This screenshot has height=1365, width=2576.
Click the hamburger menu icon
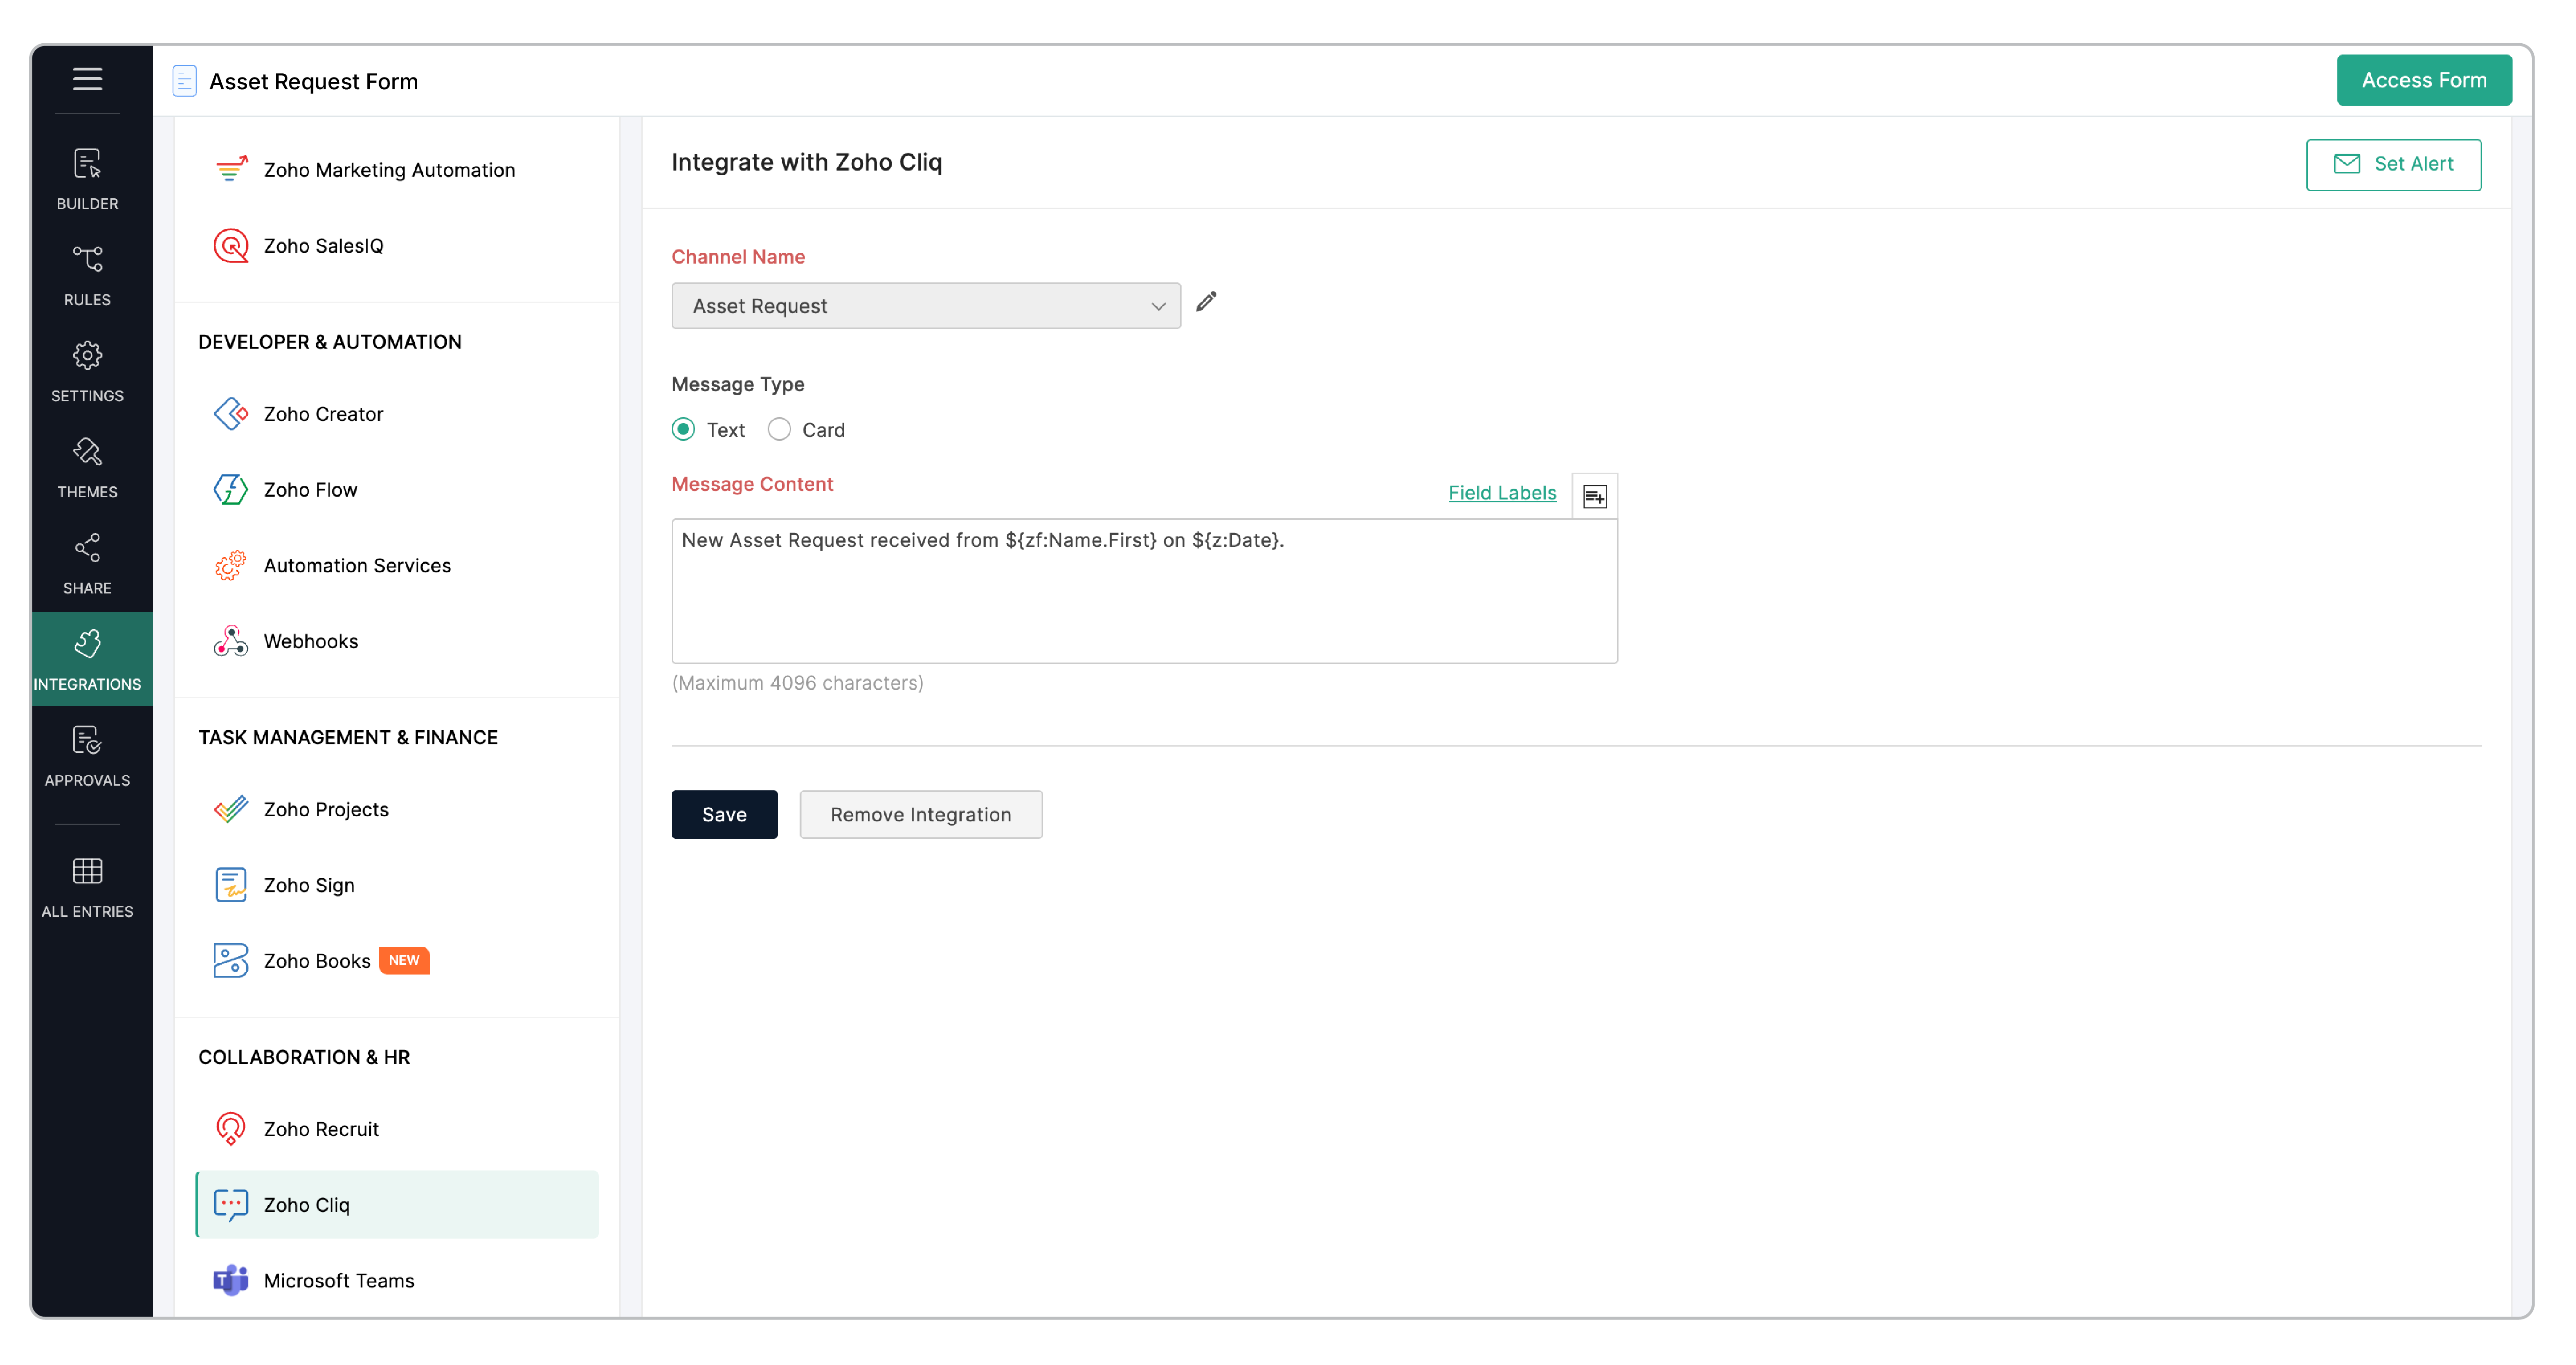(87, 79)
